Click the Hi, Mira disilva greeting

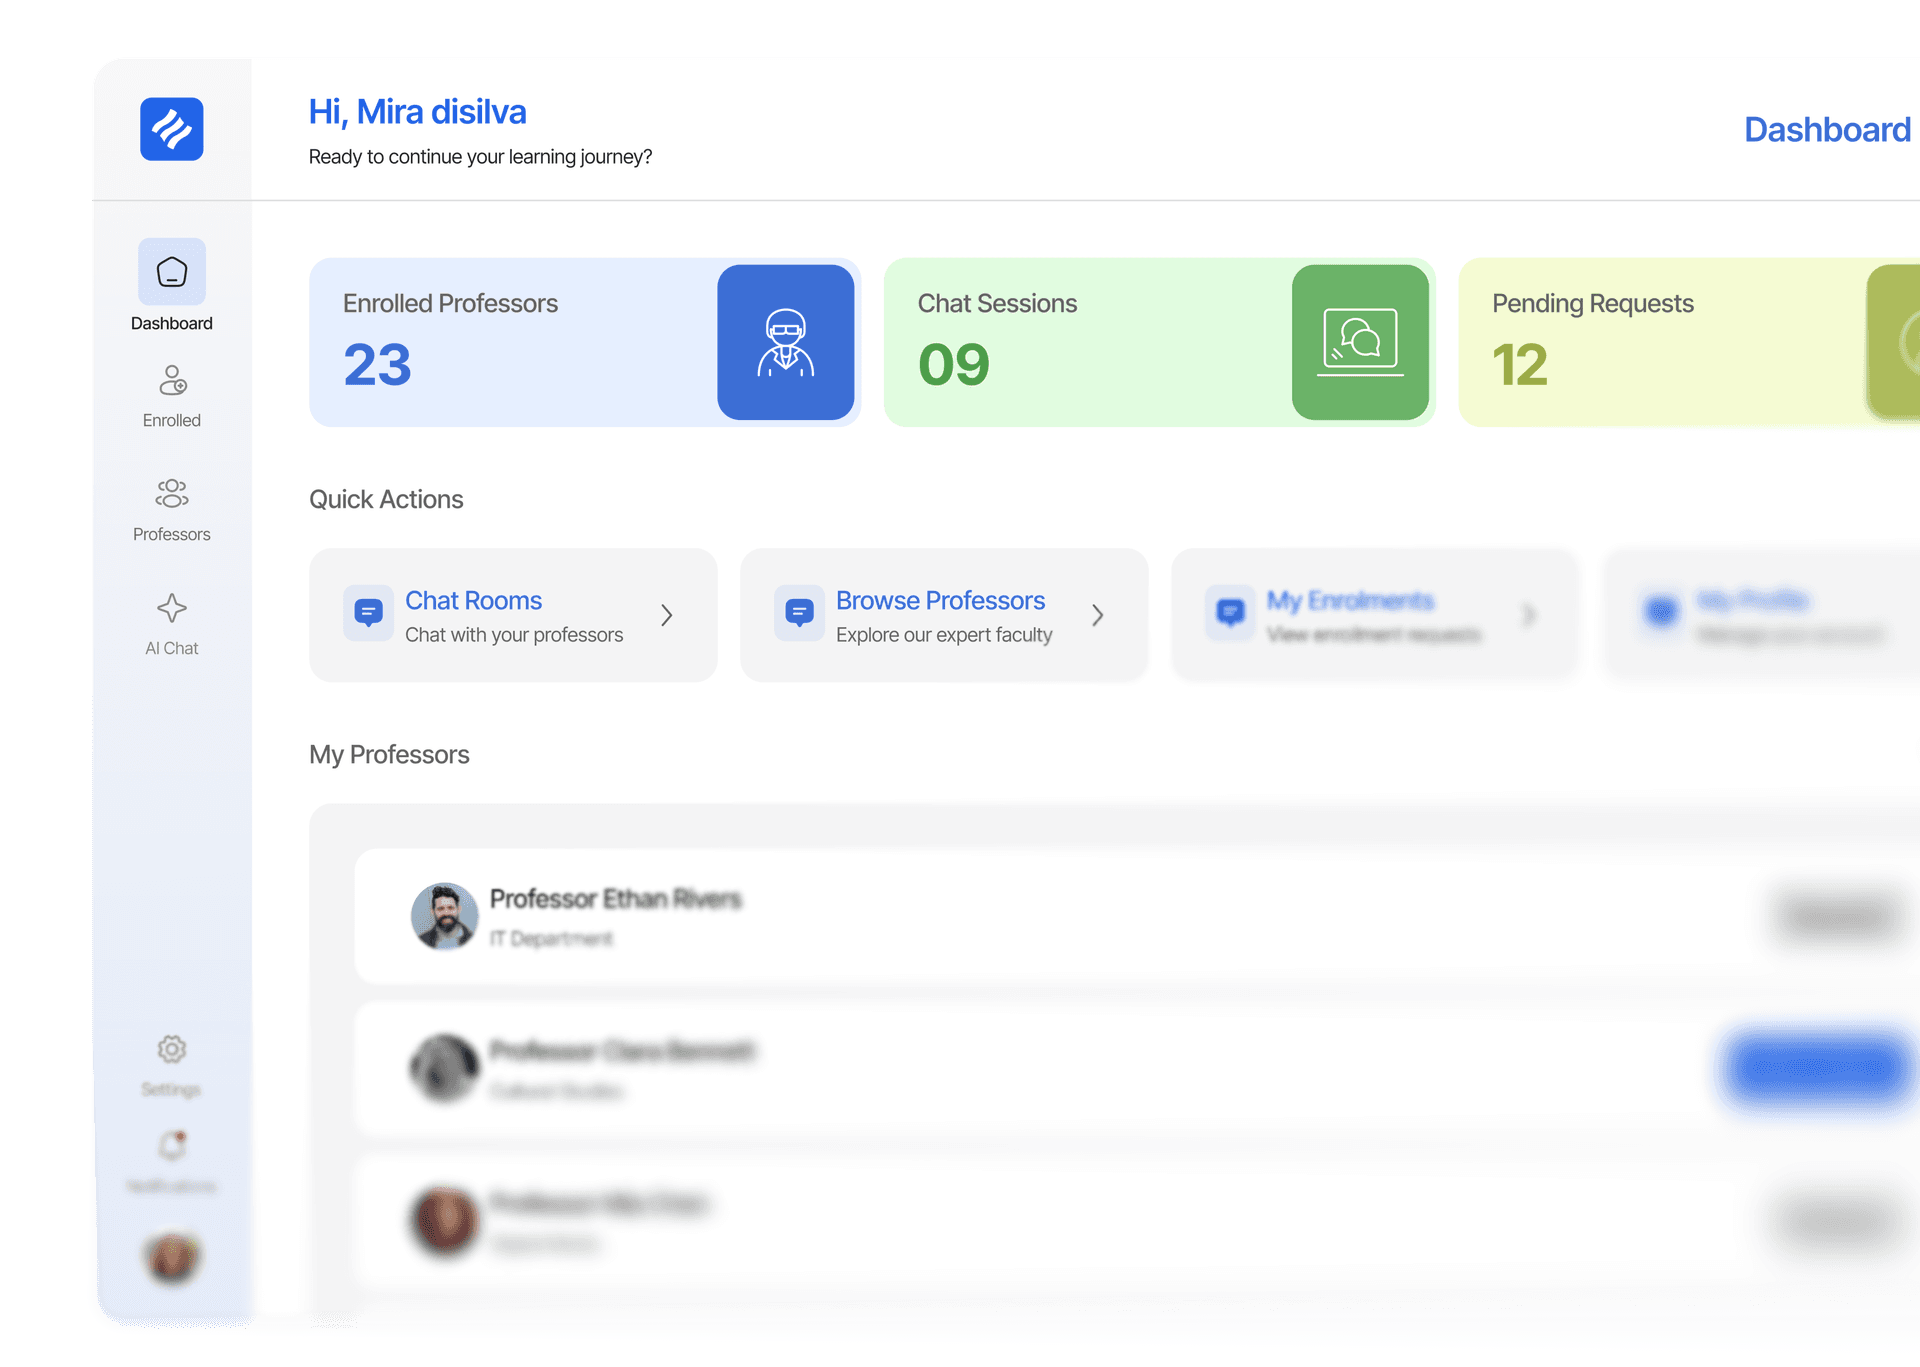(417, 112)
